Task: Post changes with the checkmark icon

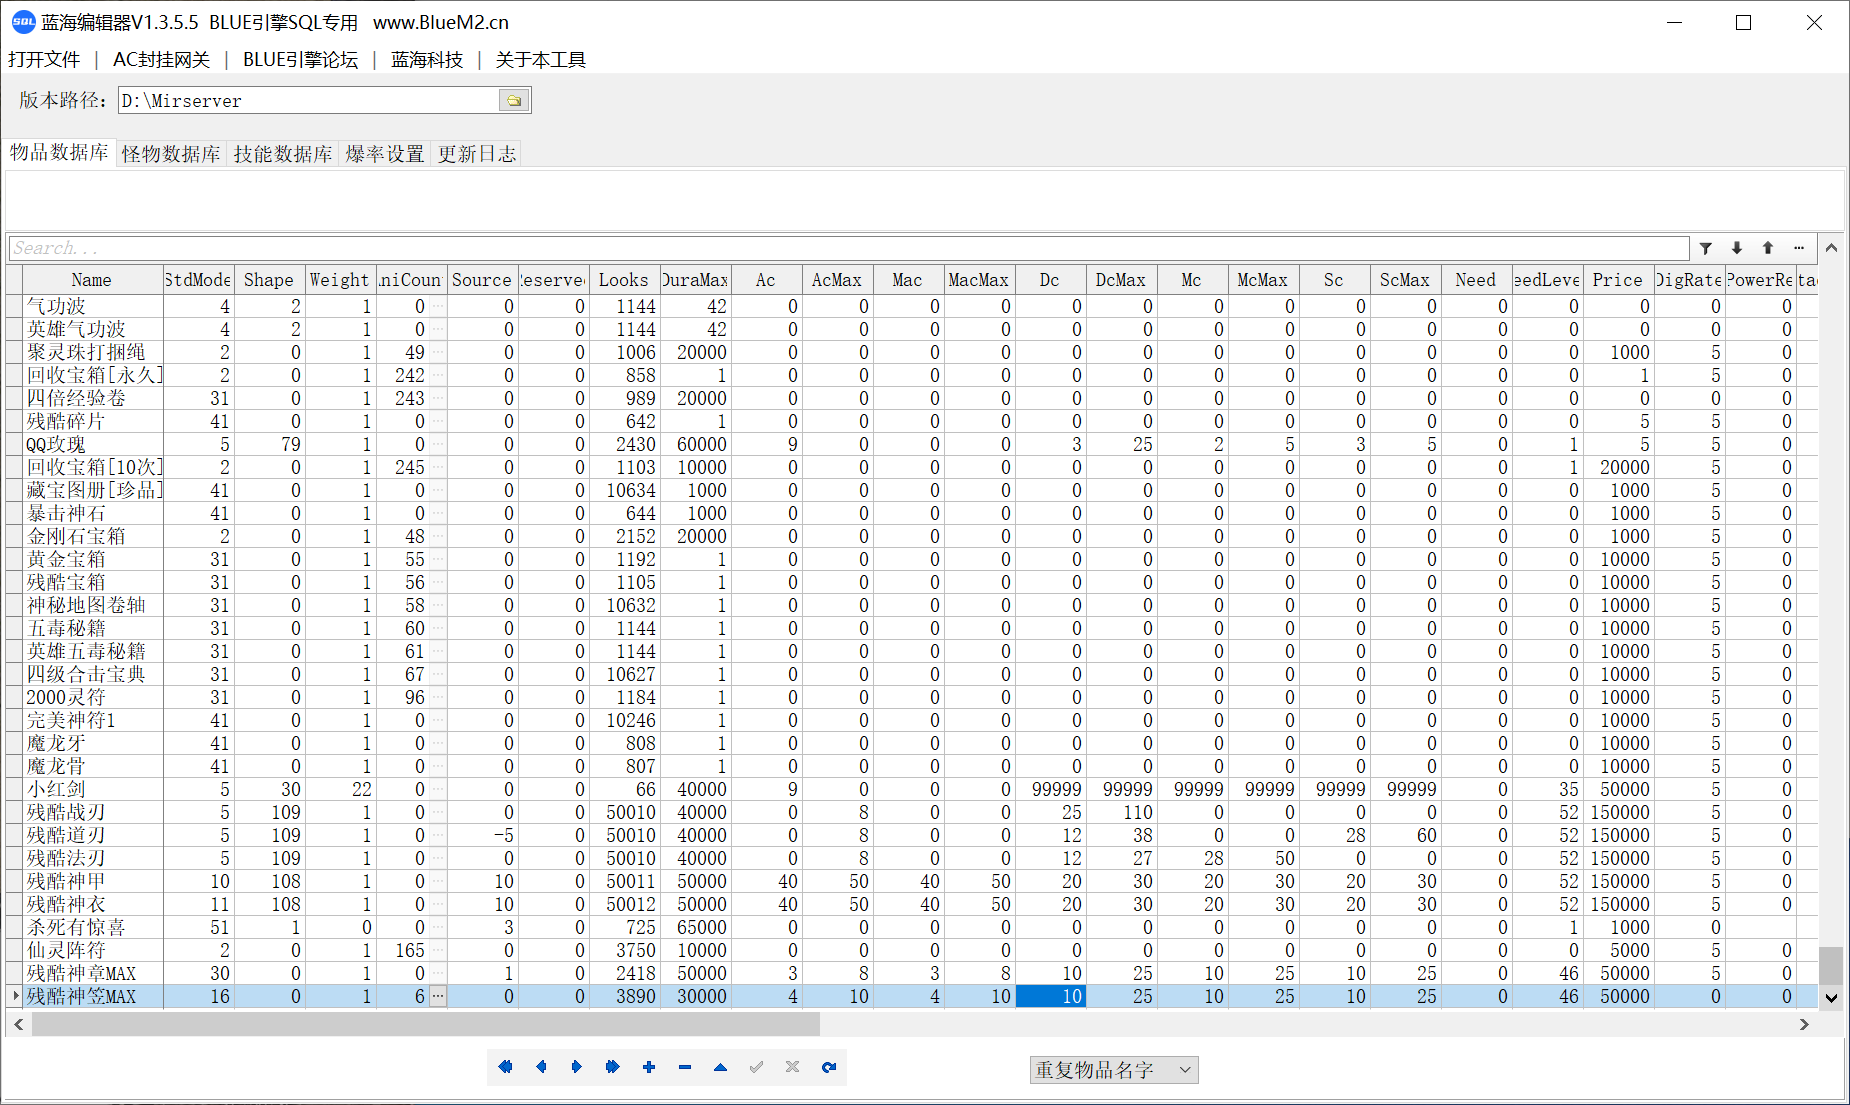Action: (757, 1067)
